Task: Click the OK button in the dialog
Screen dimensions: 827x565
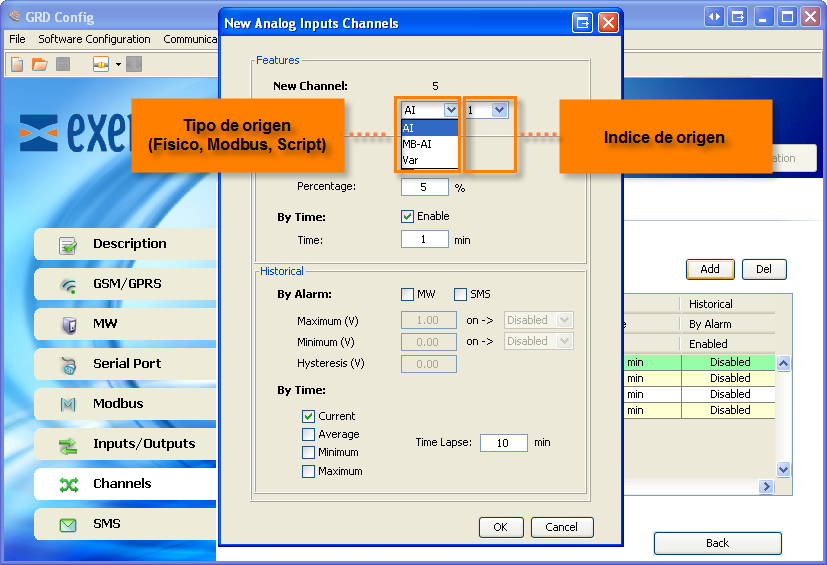Action: (x=501, y=527)
